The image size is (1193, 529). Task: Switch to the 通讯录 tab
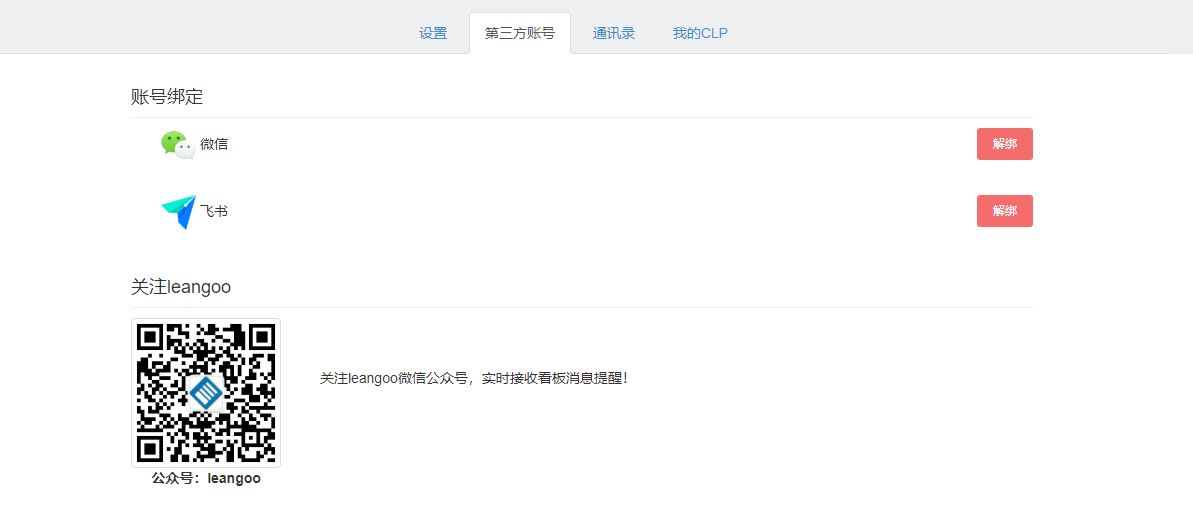click(613, 33)
